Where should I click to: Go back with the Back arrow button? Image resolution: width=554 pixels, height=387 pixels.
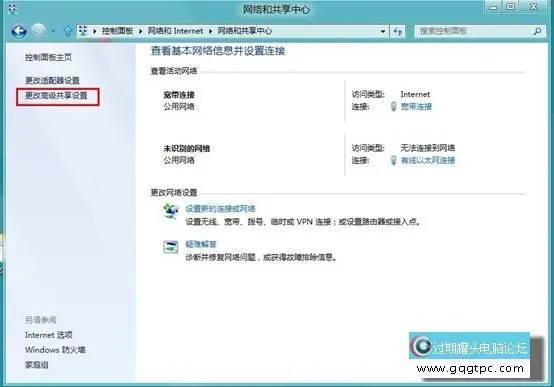(x=19, y=31)
